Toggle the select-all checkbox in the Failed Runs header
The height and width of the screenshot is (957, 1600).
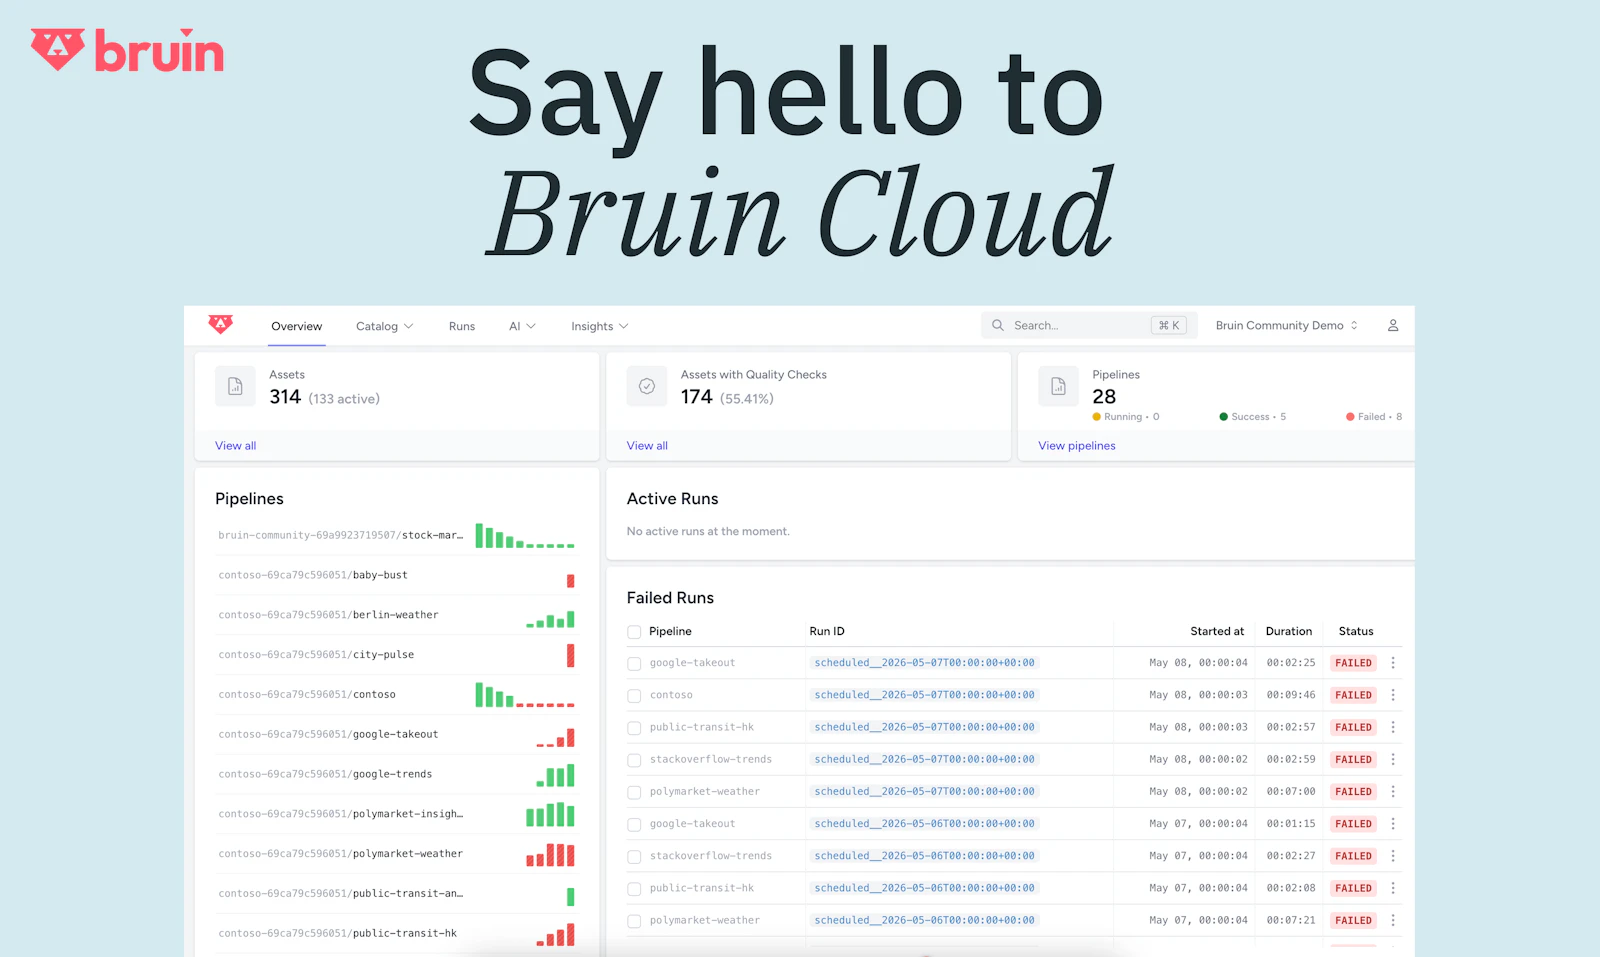click(x=634, y=632)
